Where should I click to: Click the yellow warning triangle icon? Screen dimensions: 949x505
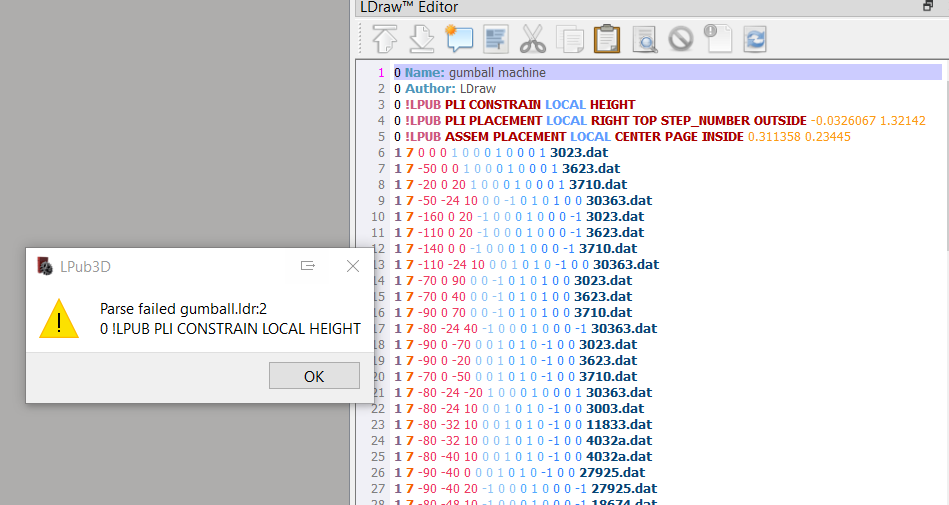point(59,318)
